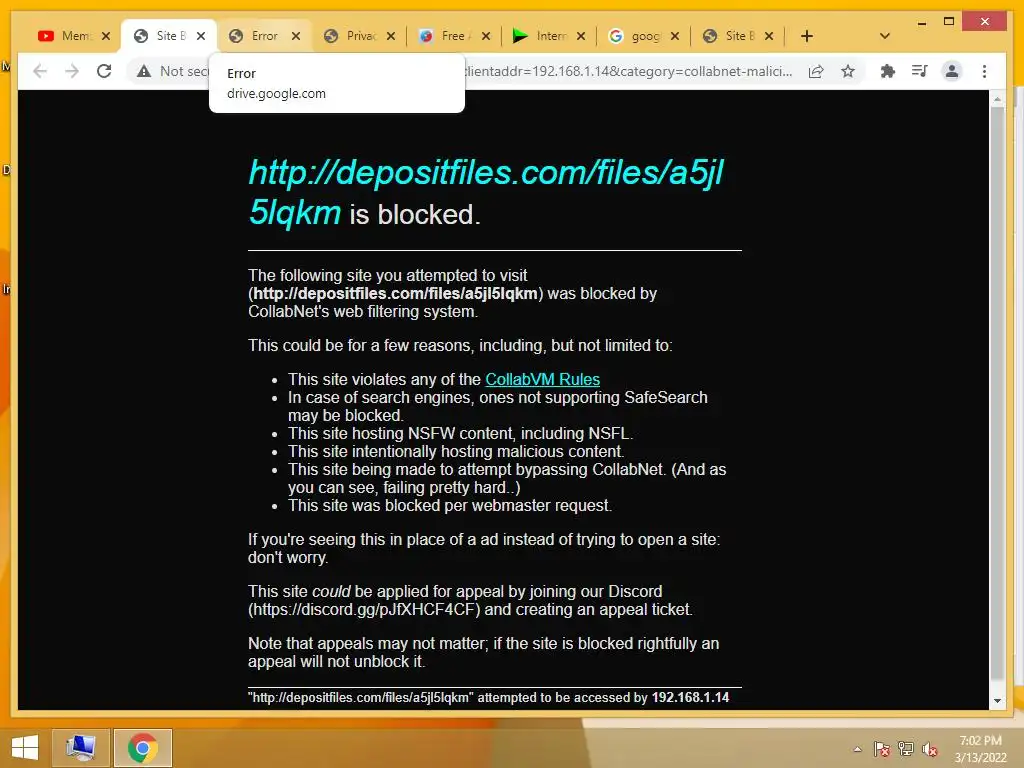Click the scrollbar up arrow
This screenshot has height=768, width=1024.
[997, 99]
